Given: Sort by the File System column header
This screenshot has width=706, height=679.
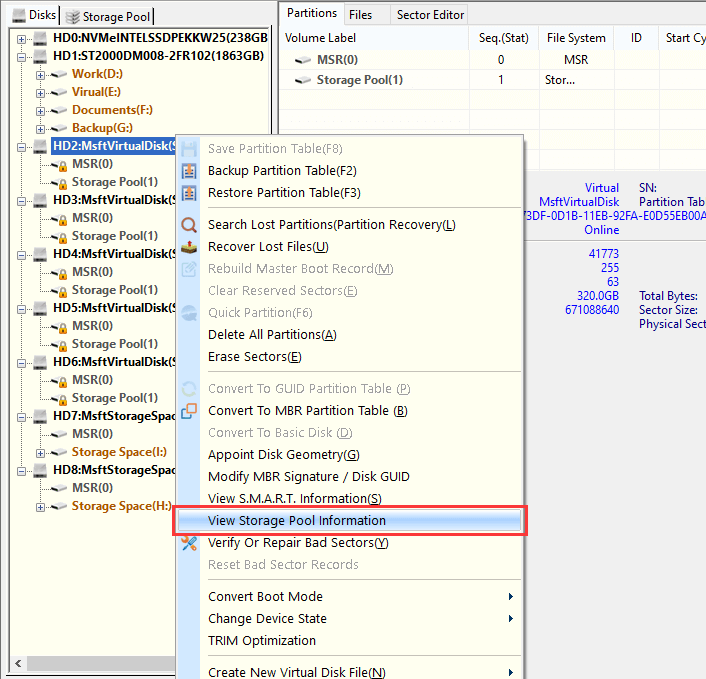Looking at the screenshot, I should [x=576, y=38].
